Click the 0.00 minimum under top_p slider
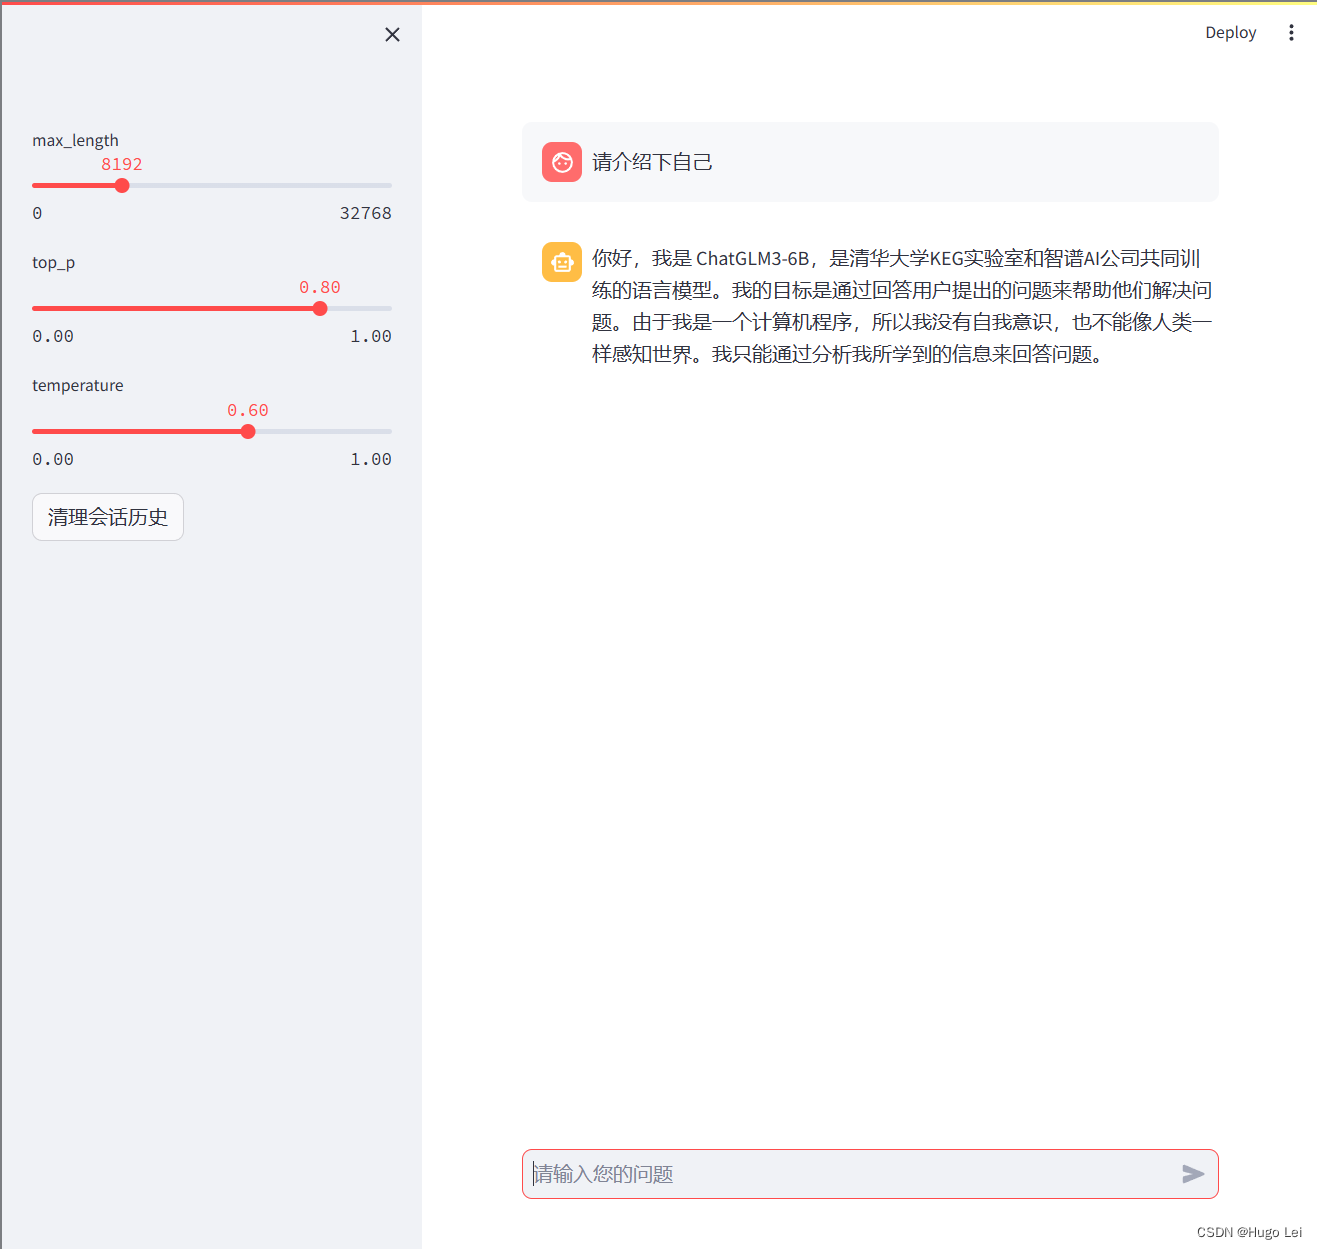Screen dimensions: 1317x1249 click(53, 336)
